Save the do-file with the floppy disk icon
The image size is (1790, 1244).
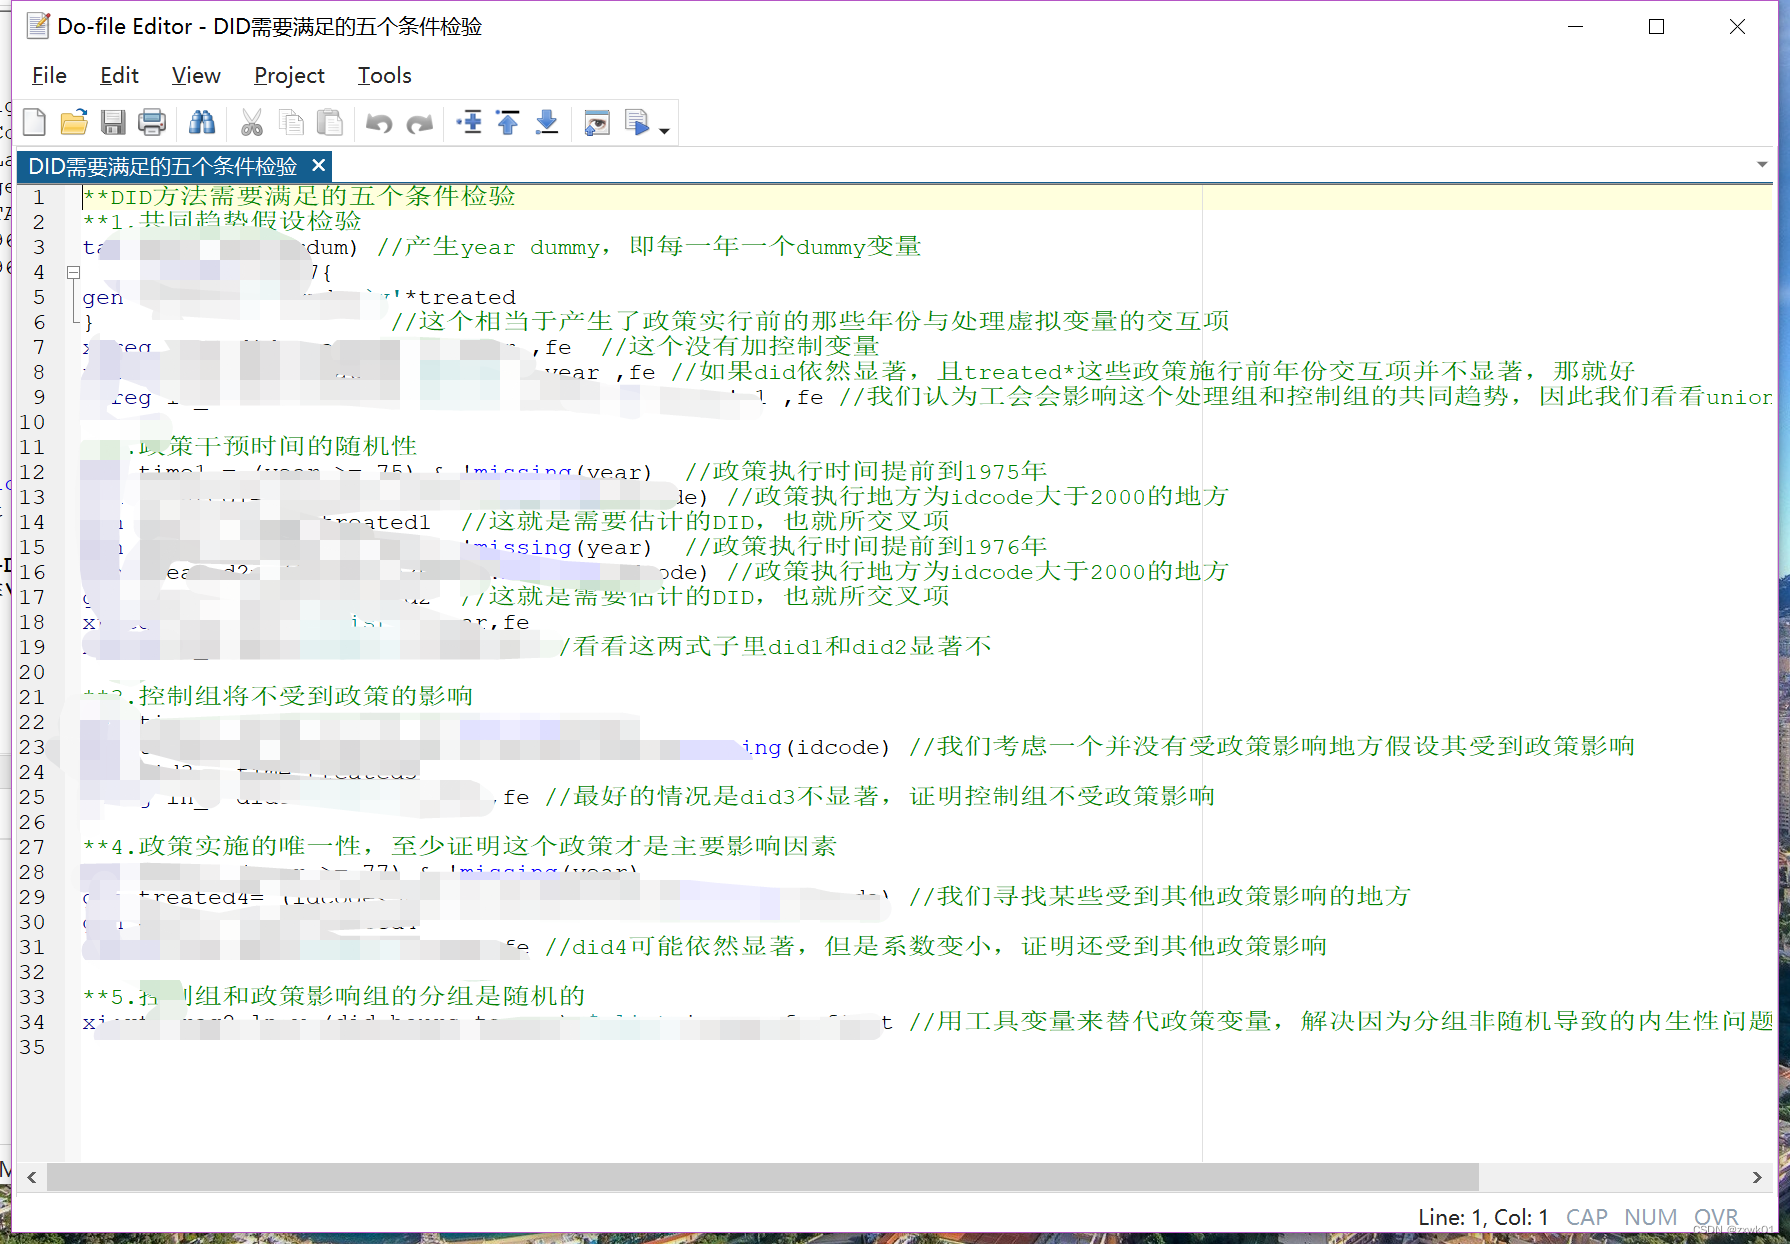pos(113,123)
